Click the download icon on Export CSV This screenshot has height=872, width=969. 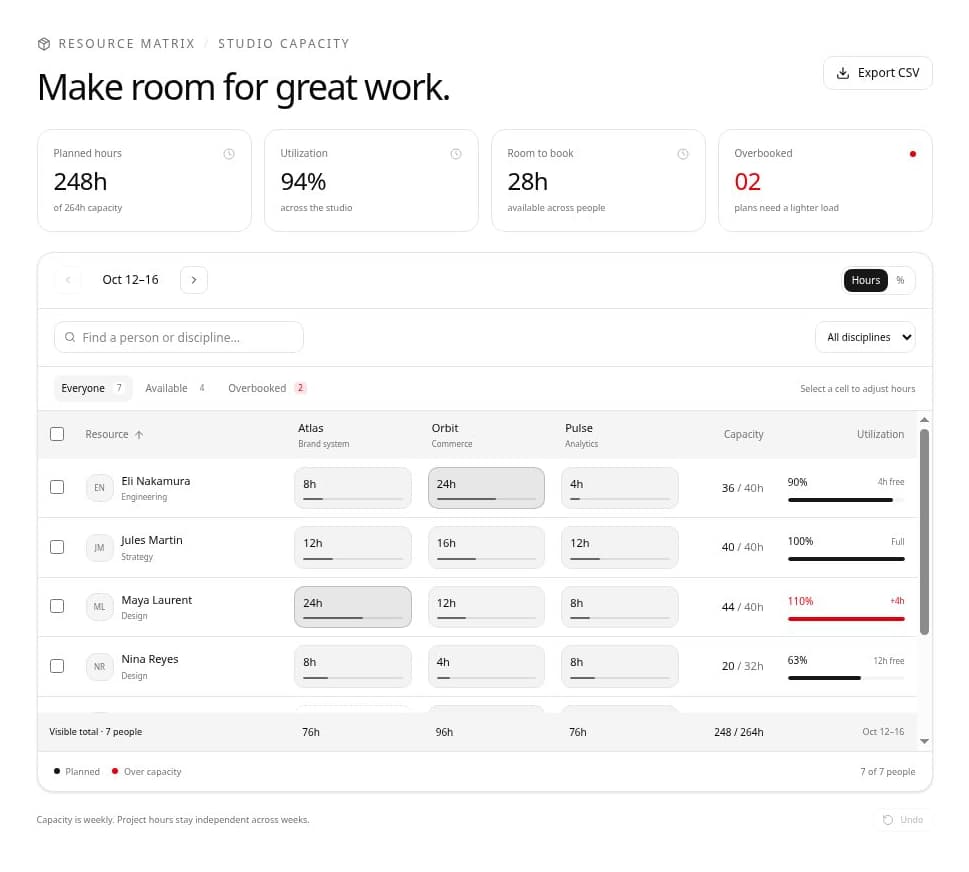click(x=842, y=73)
